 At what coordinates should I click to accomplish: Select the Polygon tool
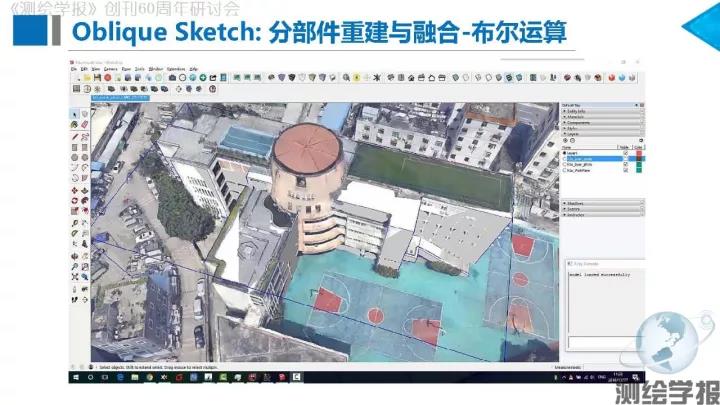85,158
